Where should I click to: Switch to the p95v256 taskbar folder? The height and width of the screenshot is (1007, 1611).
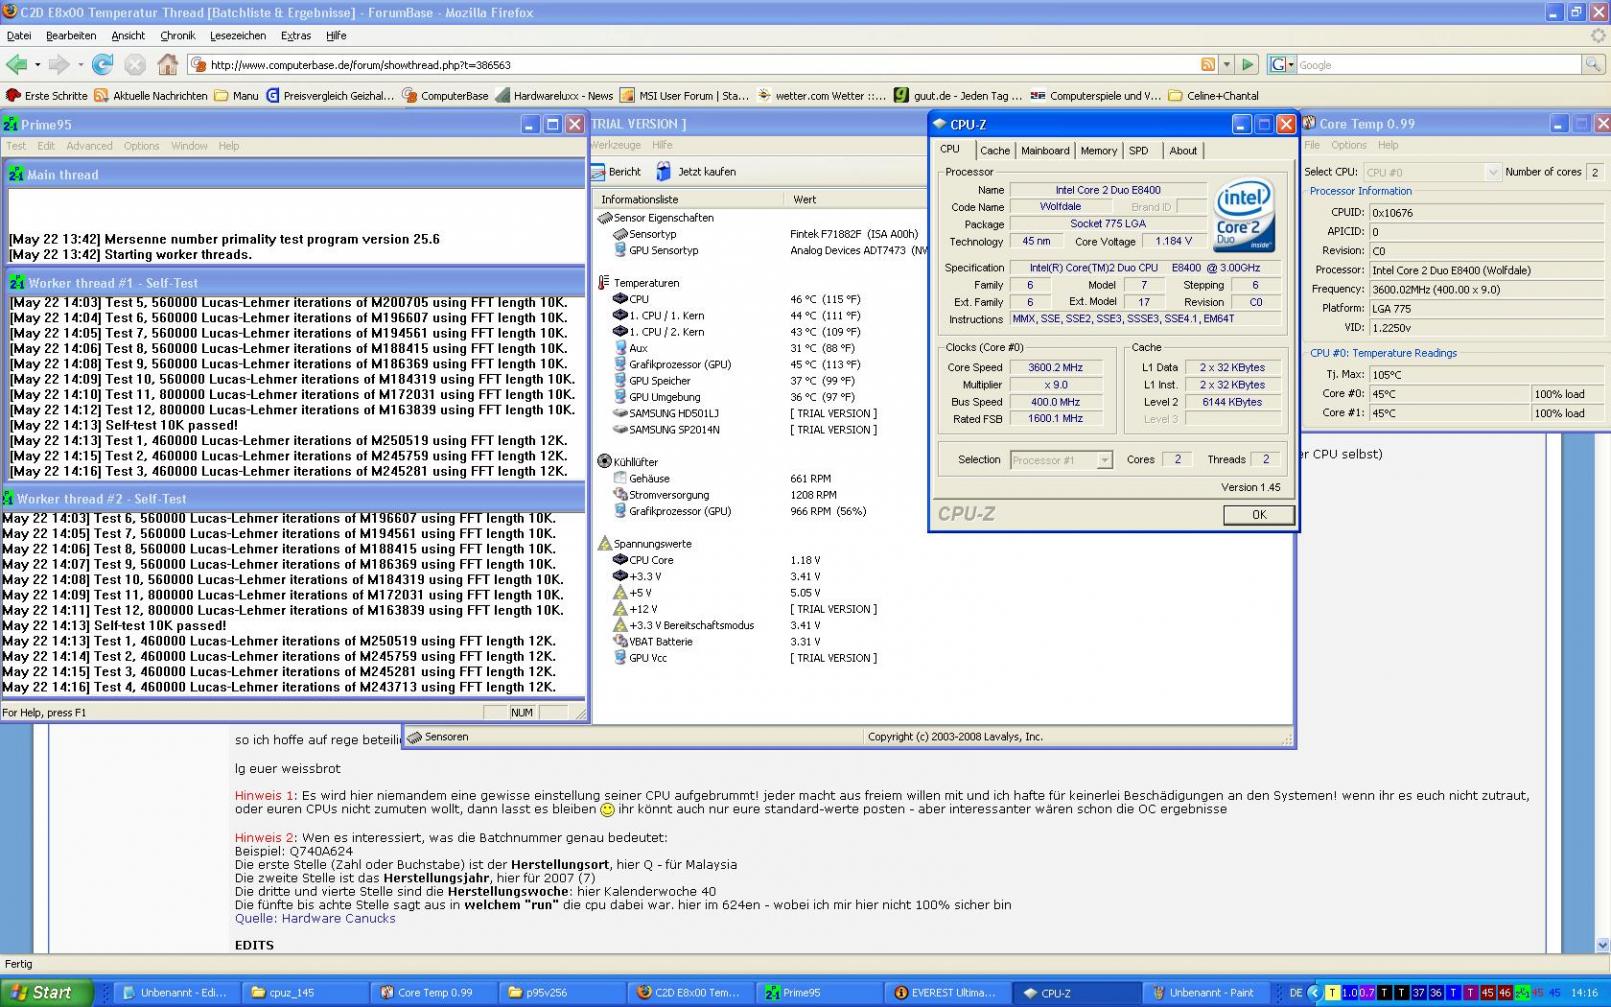pos(561,993)
